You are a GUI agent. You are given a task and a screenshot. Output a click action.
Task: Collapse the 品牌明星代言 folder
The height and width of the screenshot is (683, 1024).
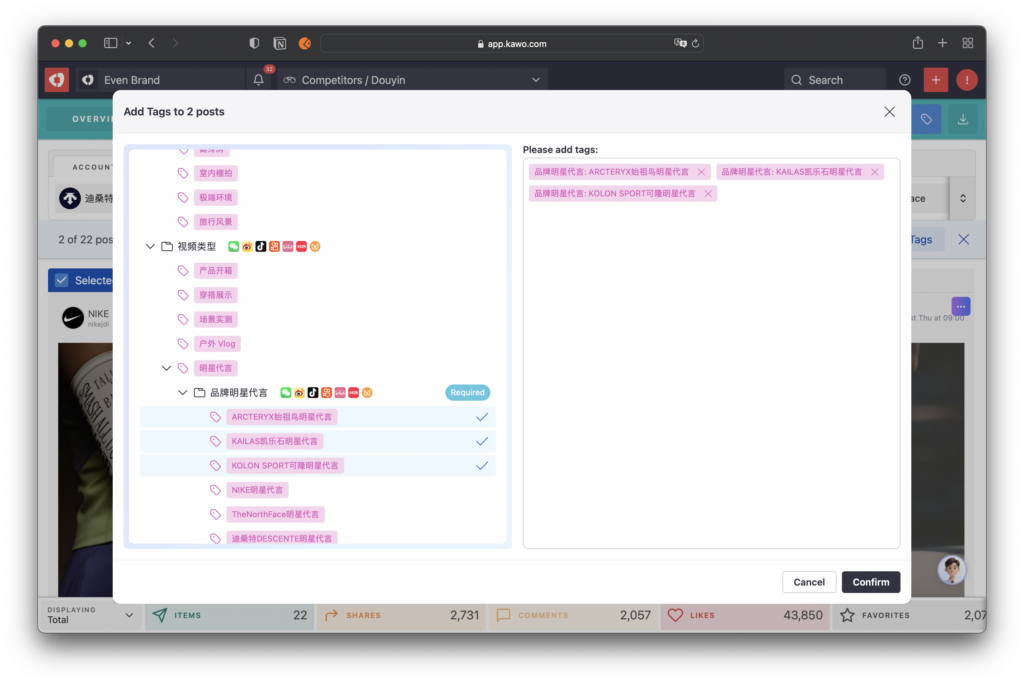click(183, 393)
